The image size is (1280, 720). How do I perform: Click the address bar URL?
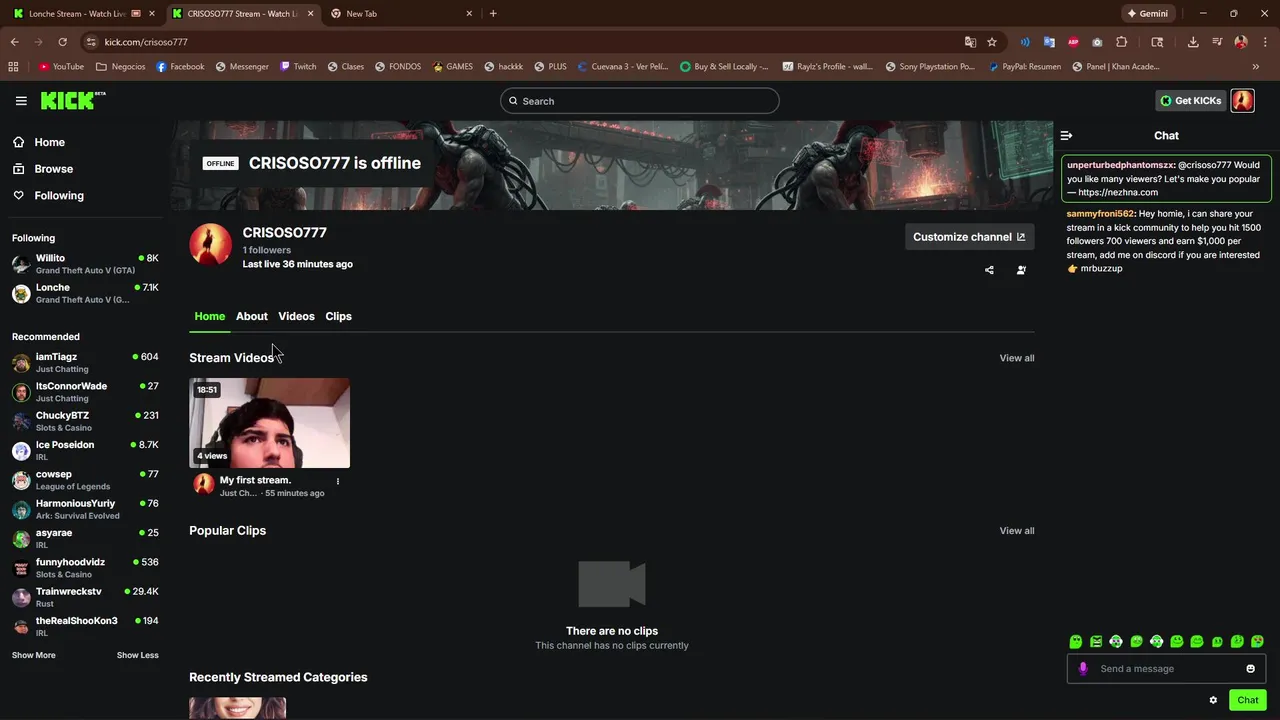point(146,42)
